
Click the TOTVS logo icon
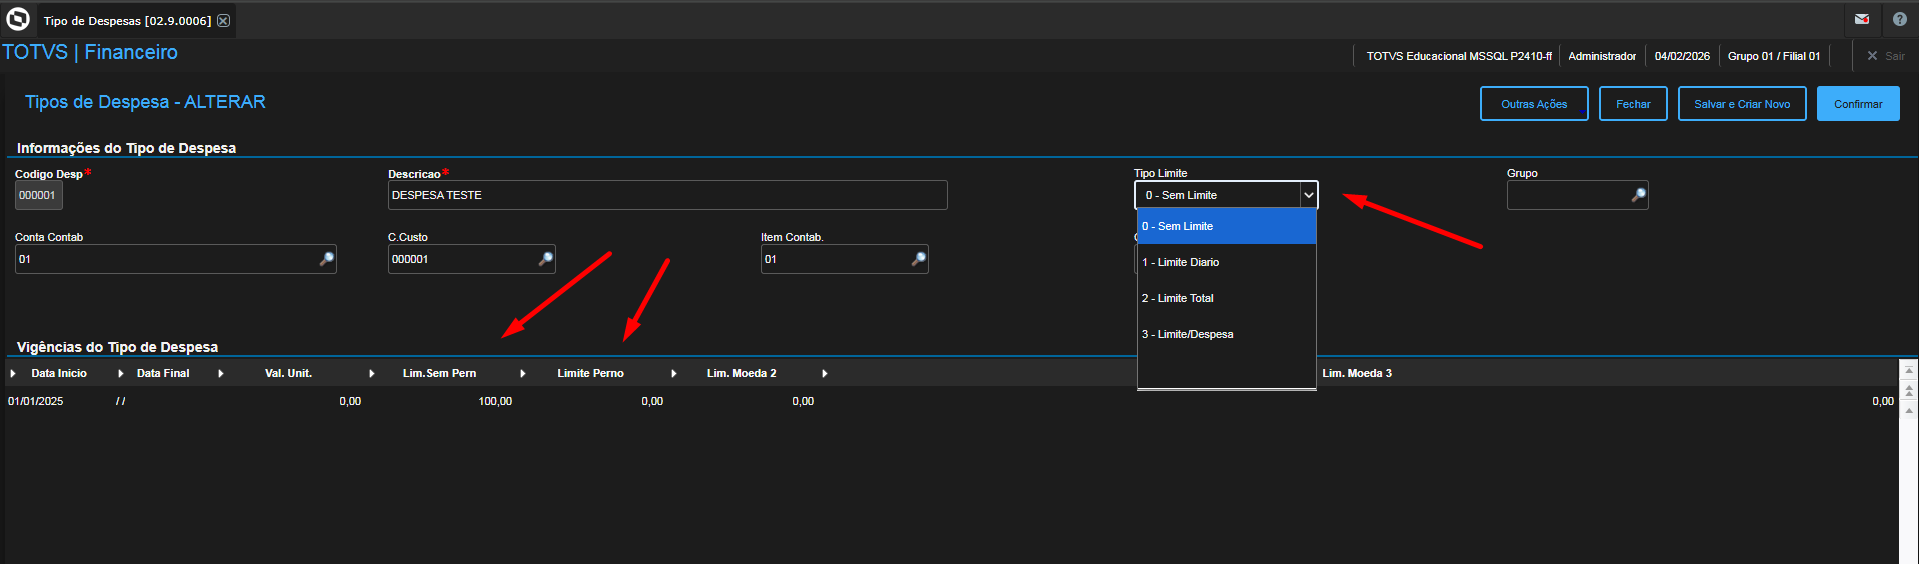[18, 19]
